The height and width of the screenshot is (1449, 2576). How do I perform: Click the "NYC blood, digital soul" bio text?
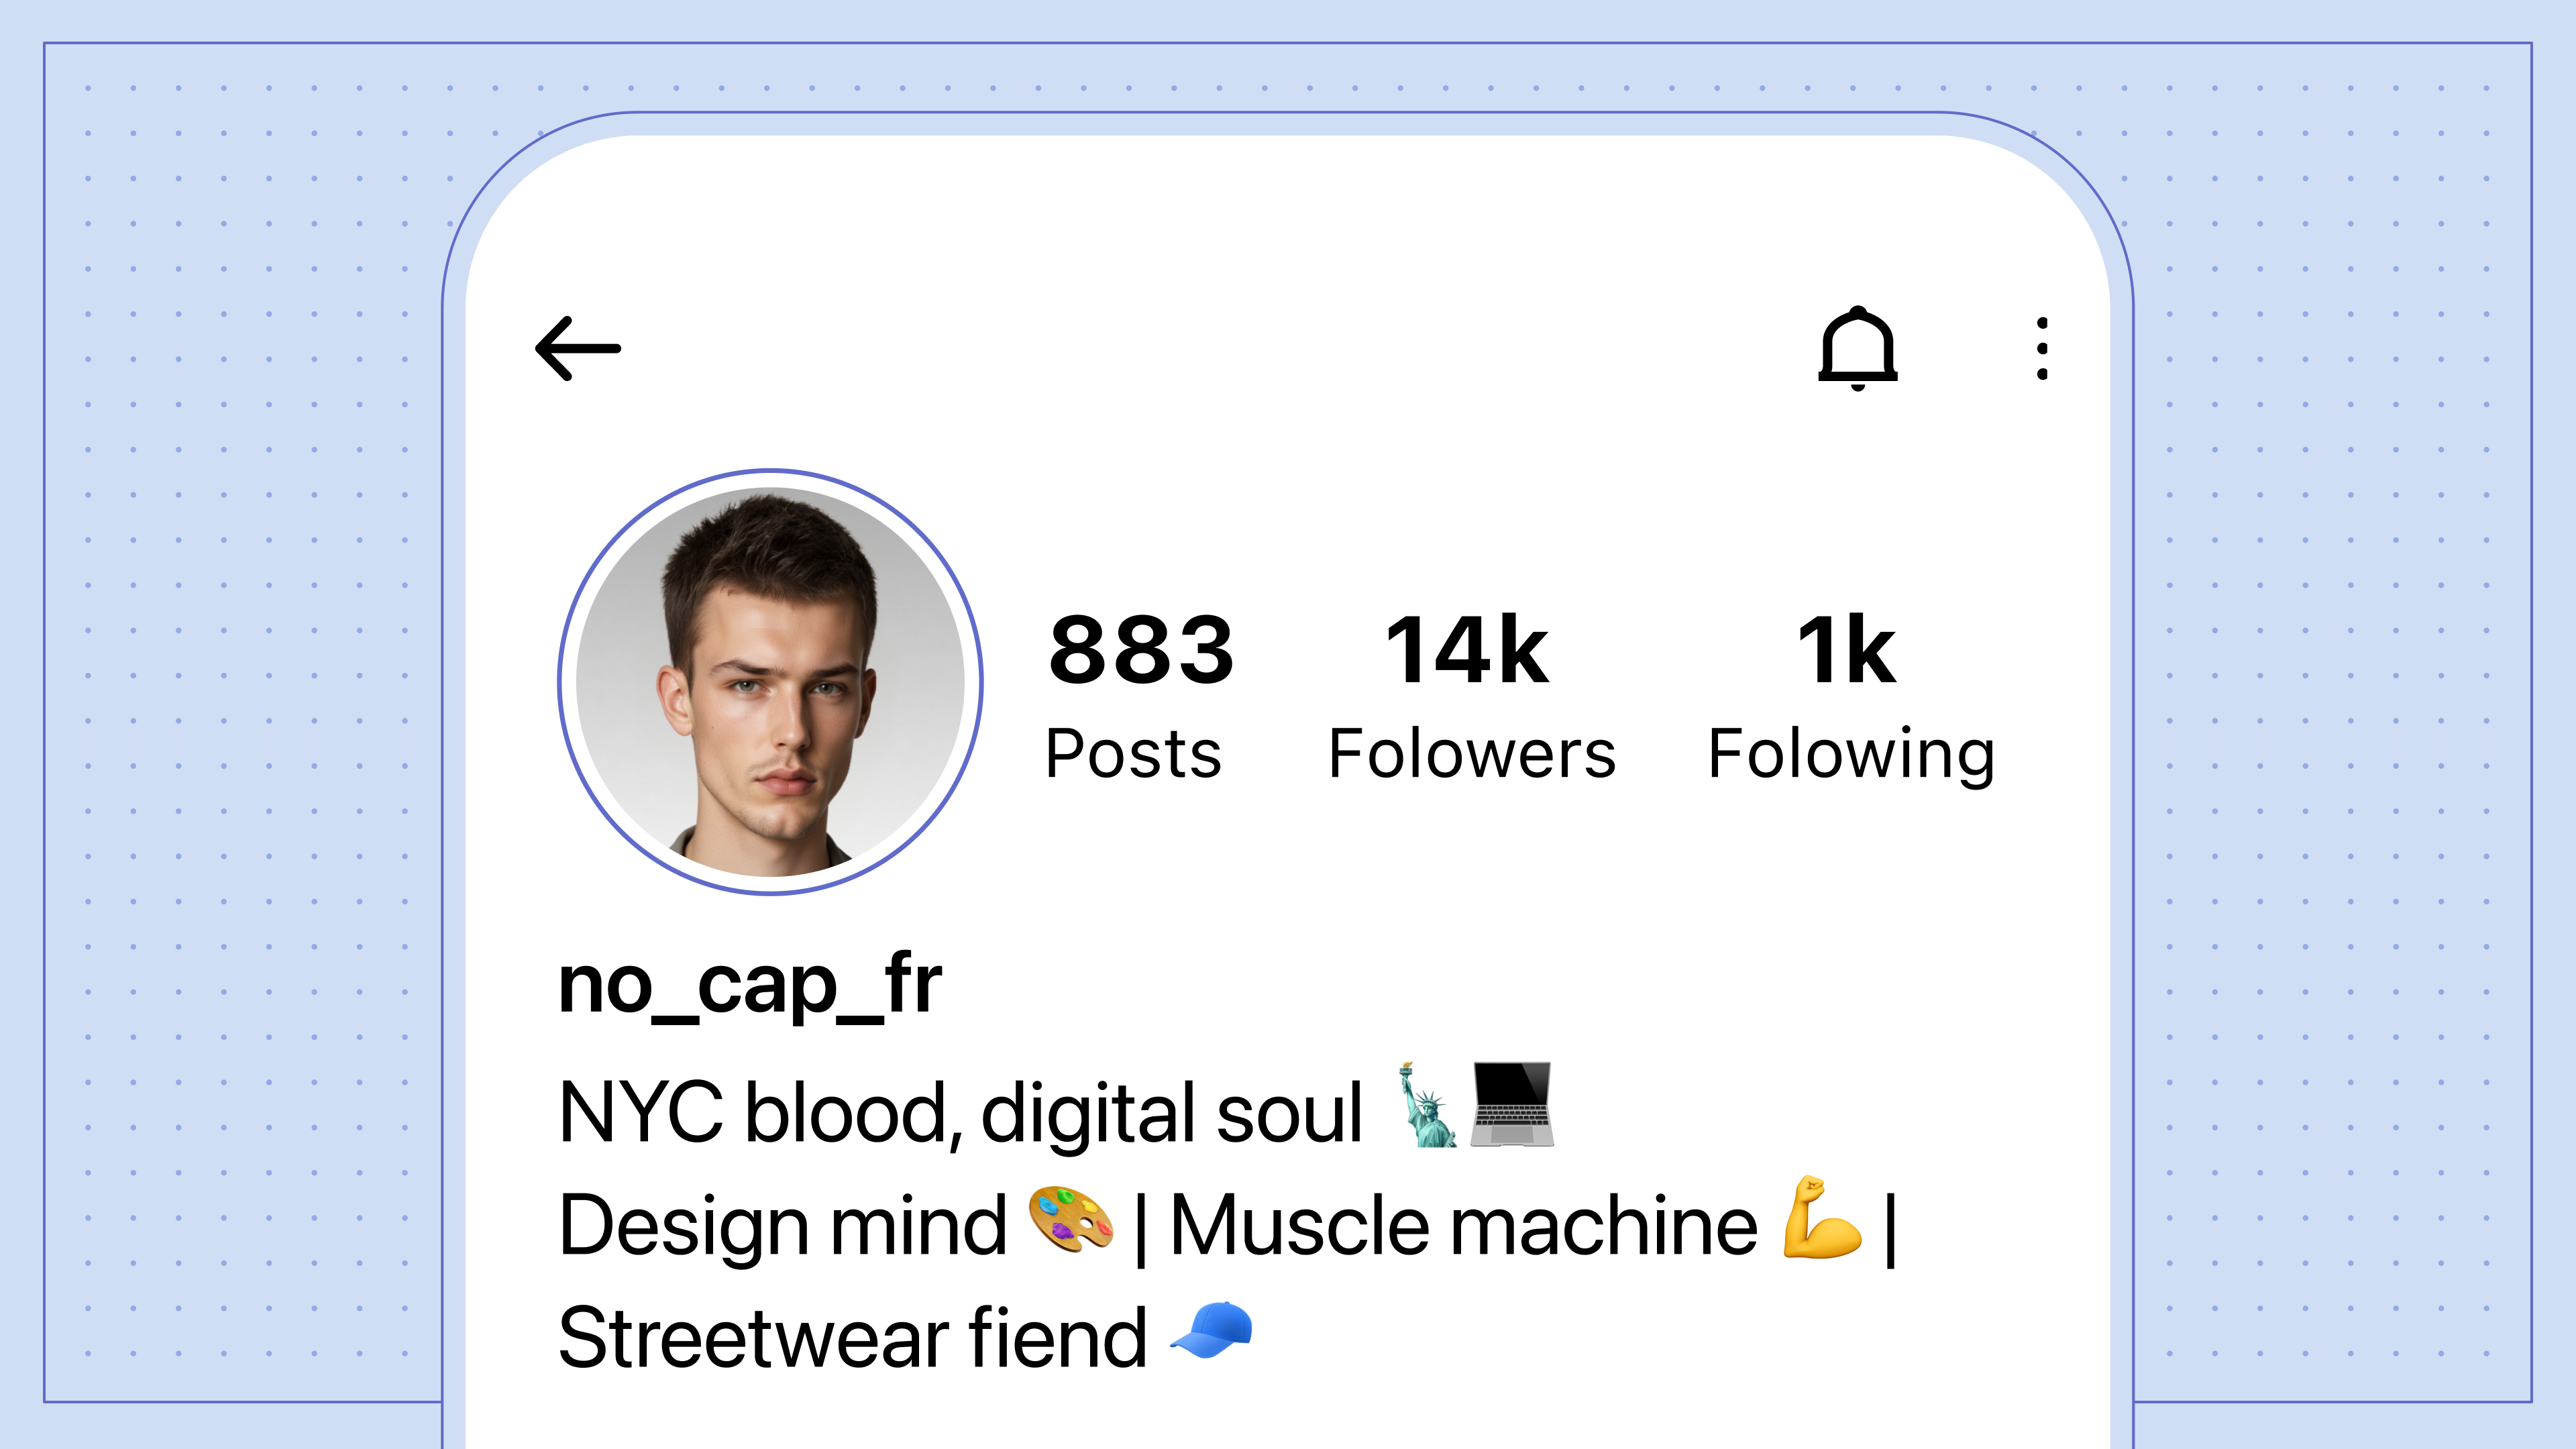click(960, 1113)
